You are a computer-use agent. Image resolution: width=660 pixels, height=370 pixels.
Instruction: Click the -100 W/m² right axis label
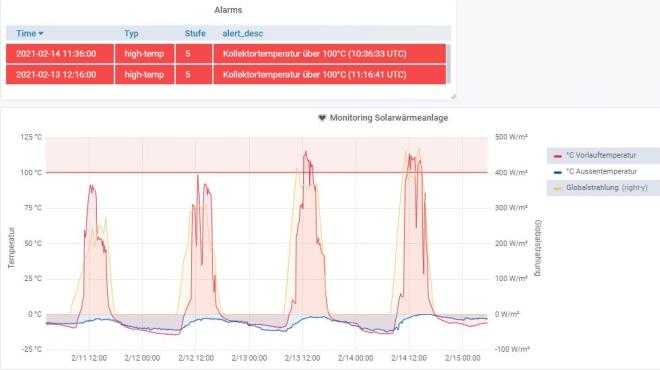point(512,349)
